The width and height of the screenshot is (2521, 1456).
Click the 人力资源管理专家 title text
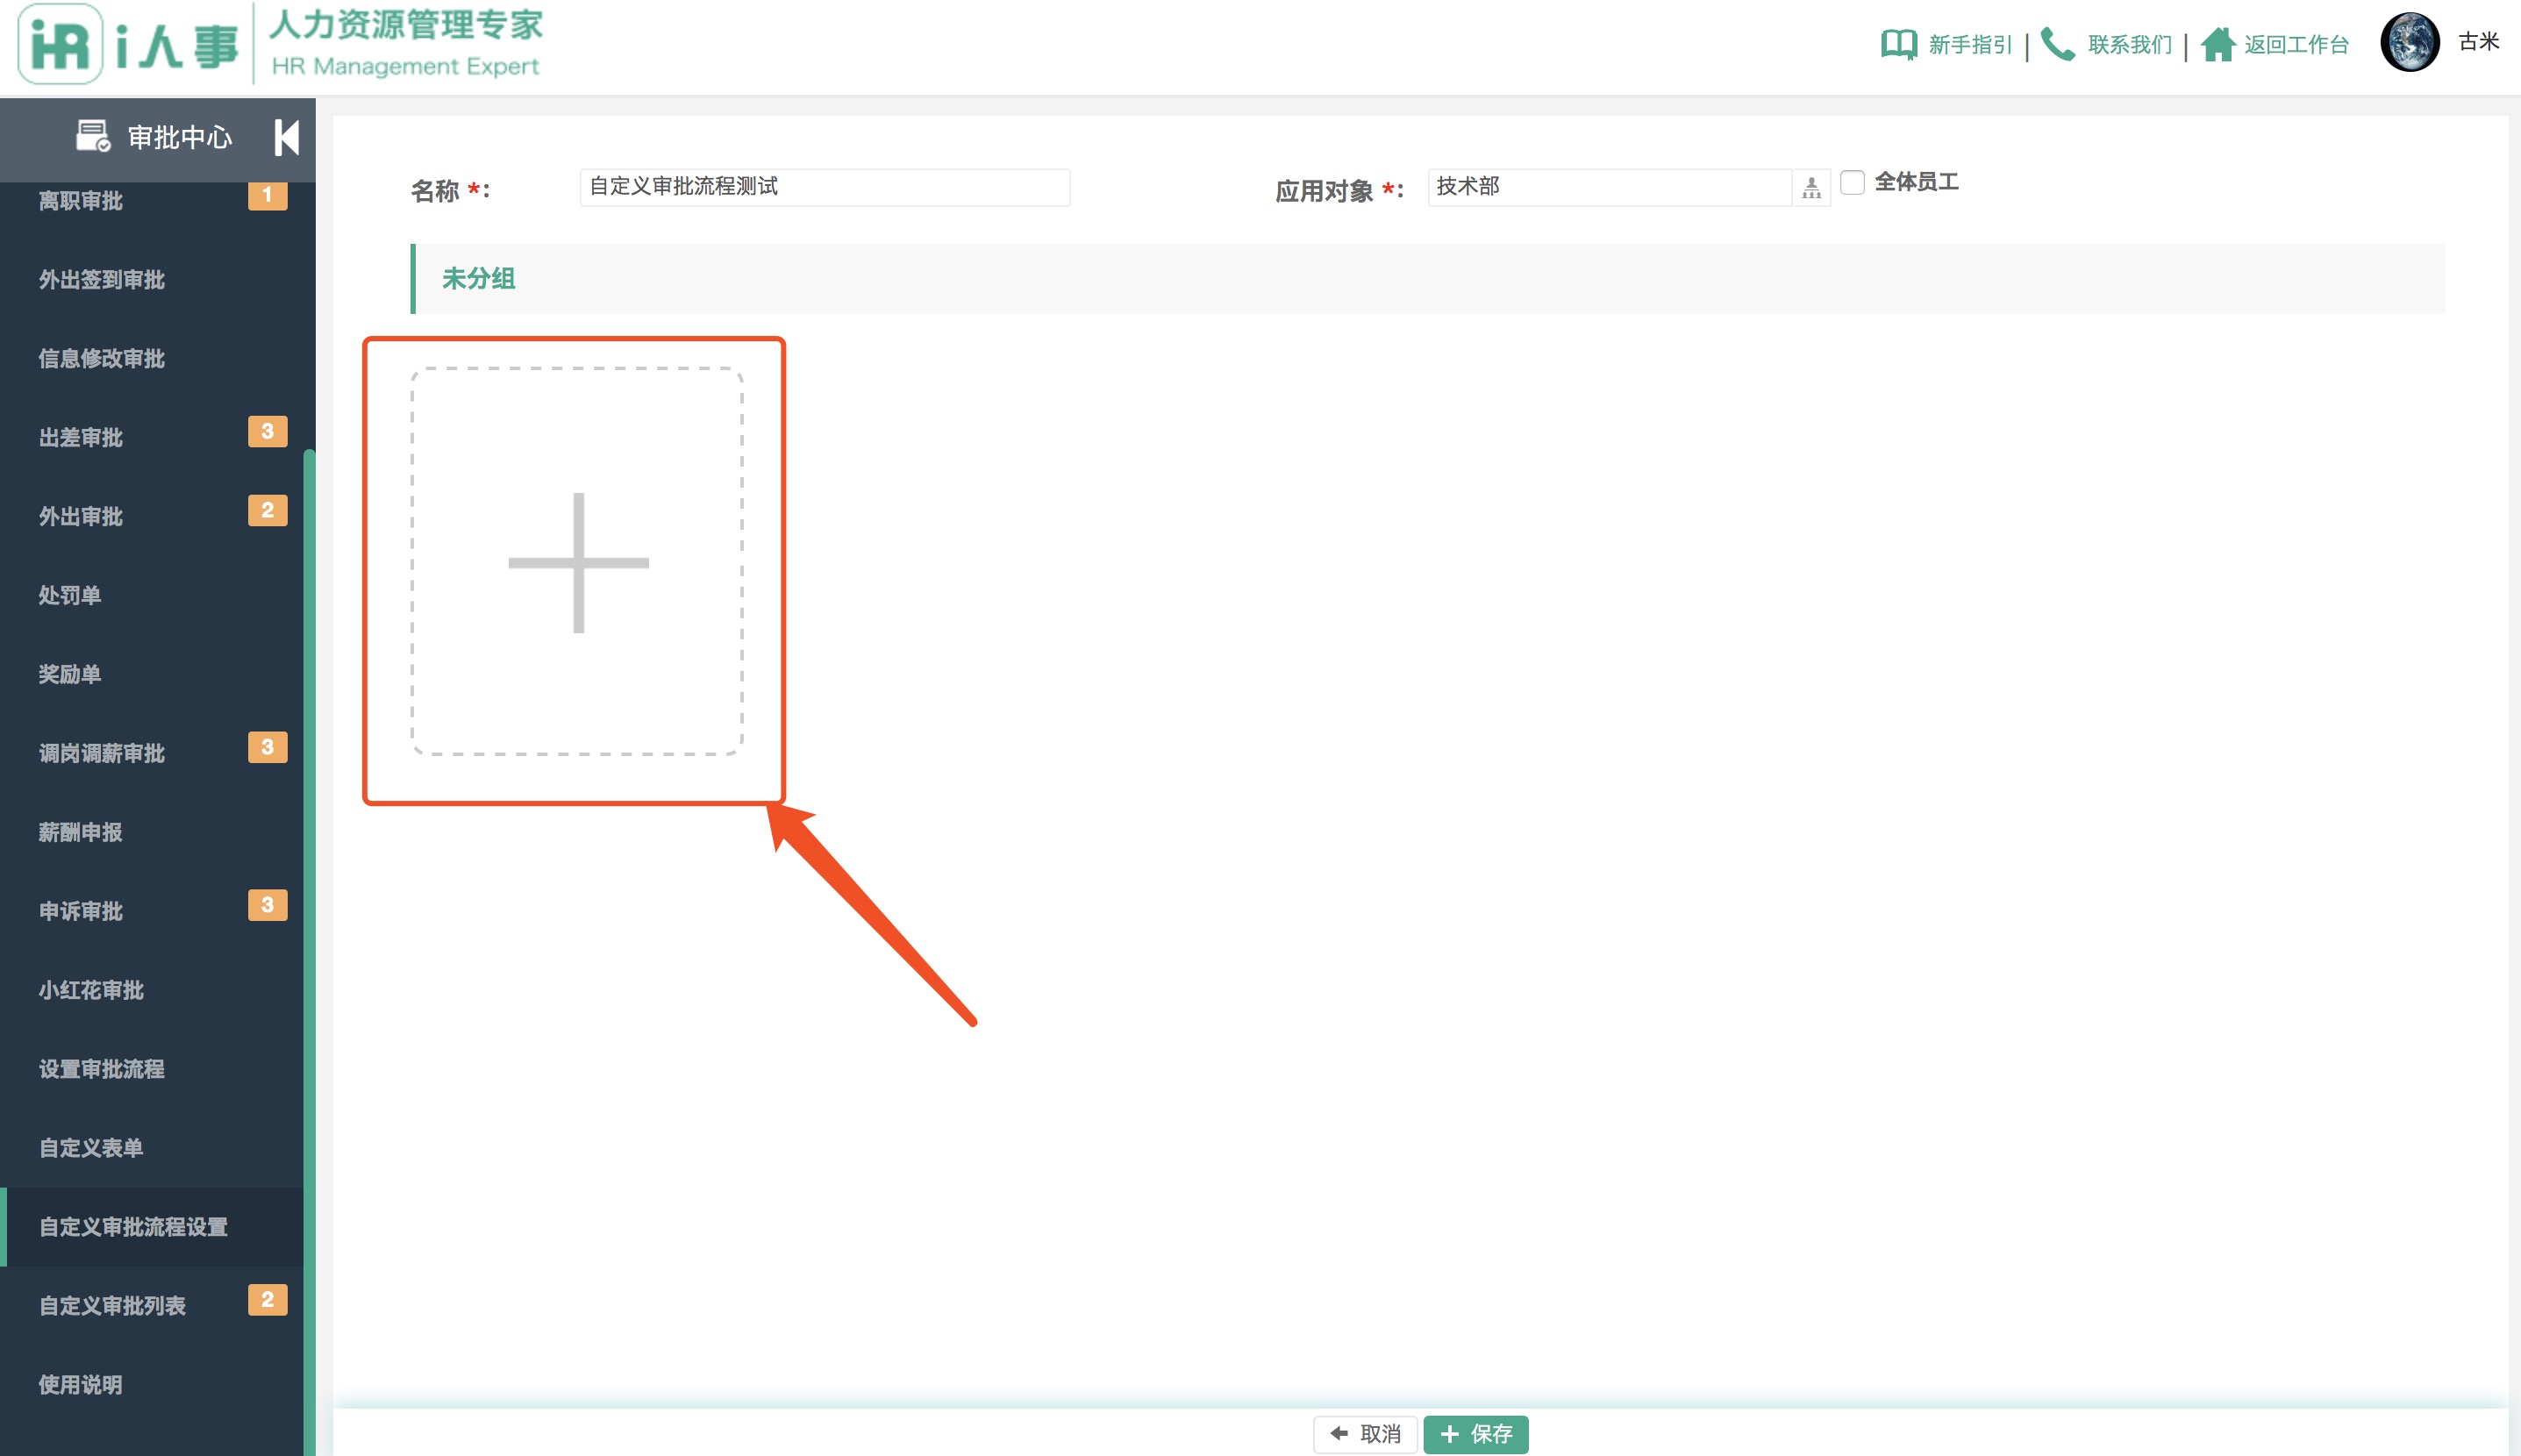406,24
